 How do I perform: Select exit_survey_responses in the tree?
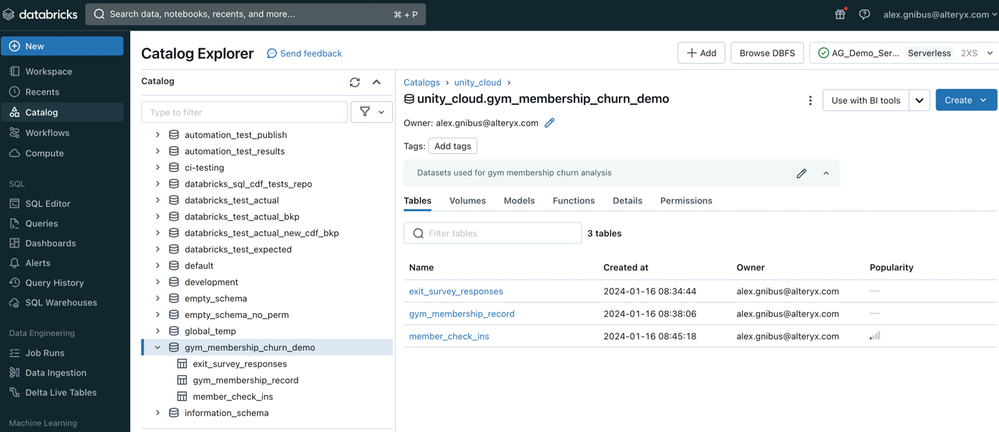(240, 364)
